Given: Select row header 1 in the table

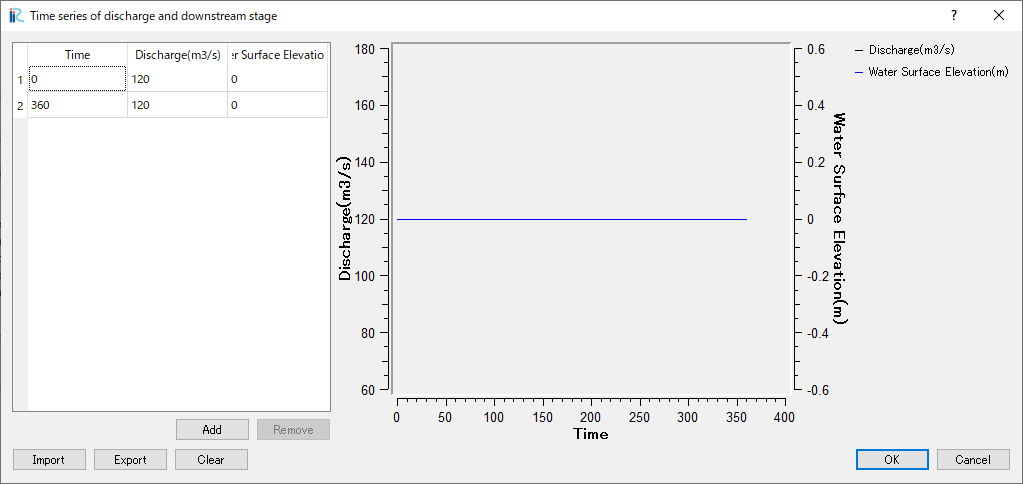Looking at the screenshot, I should point(20,79).
